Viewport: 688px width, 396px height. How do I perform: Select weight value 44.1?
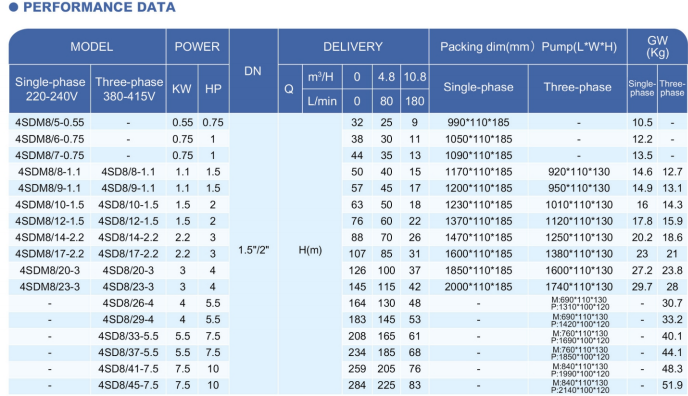[x=672, y=353]
